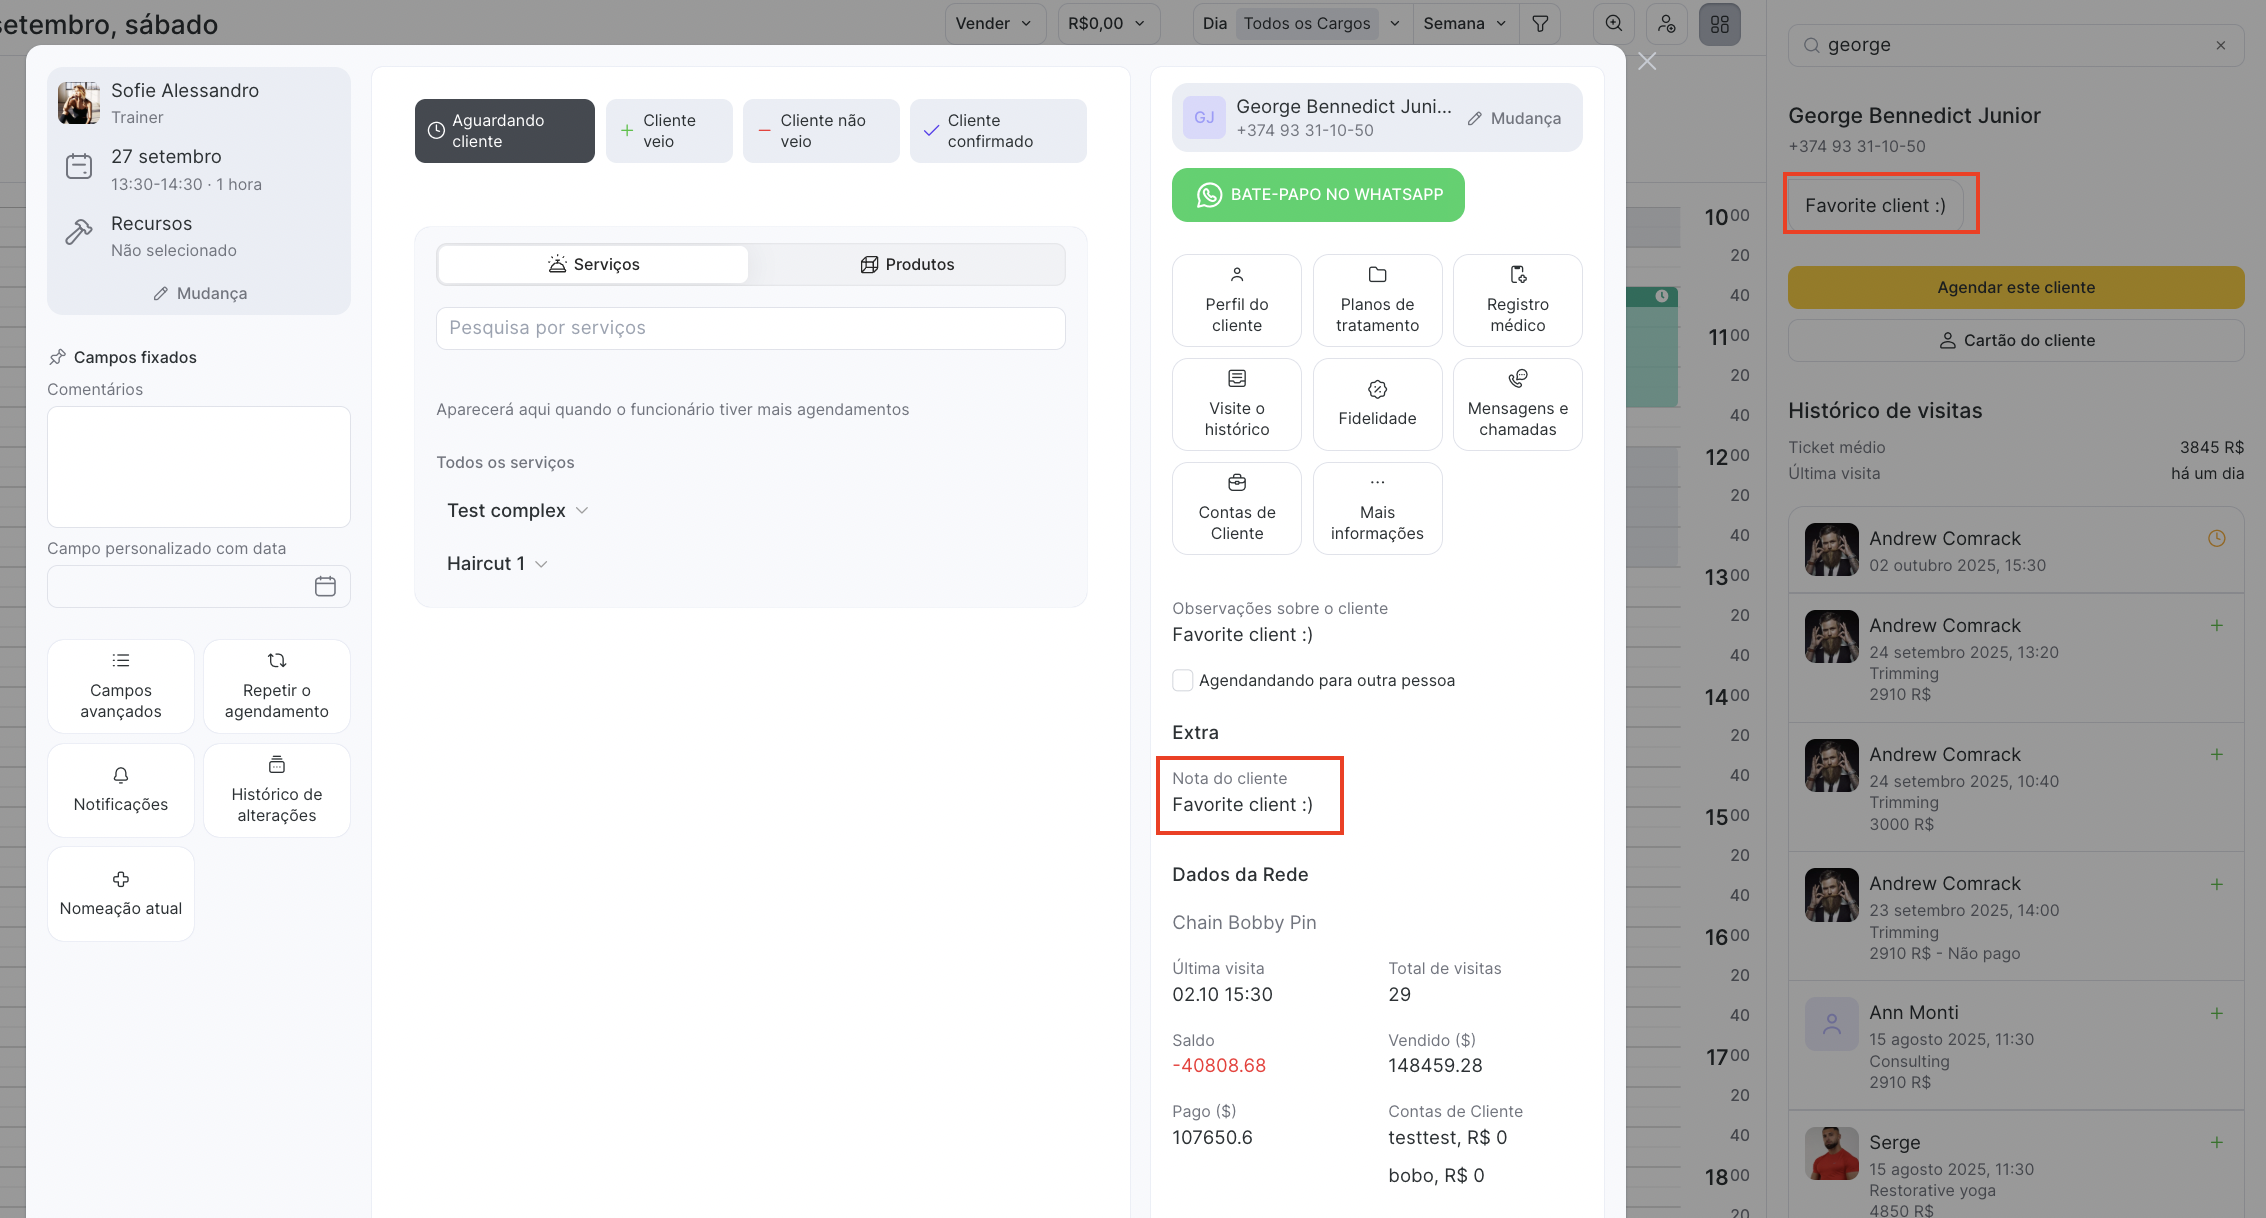Screen dimensions: 2266x1218
Task: Select the Serviços tab
Action: pos(593,265)
